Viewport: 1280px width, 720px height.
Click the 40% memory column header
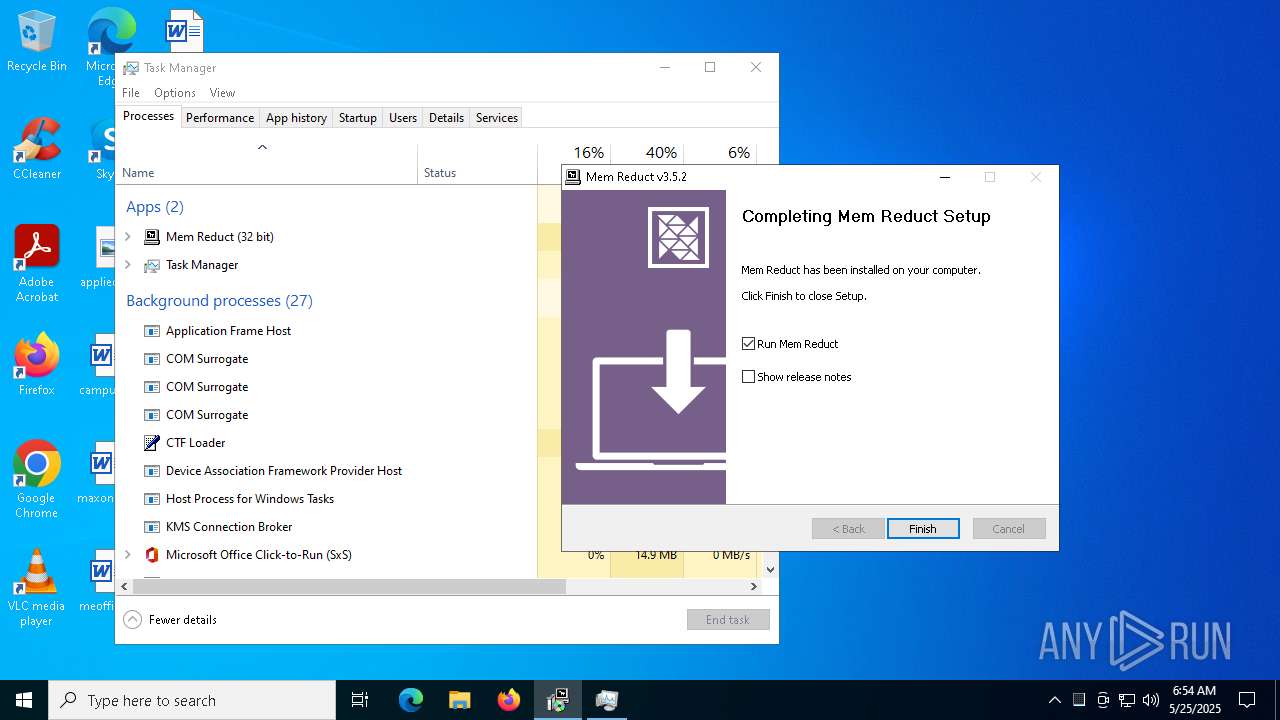[661, 153]
